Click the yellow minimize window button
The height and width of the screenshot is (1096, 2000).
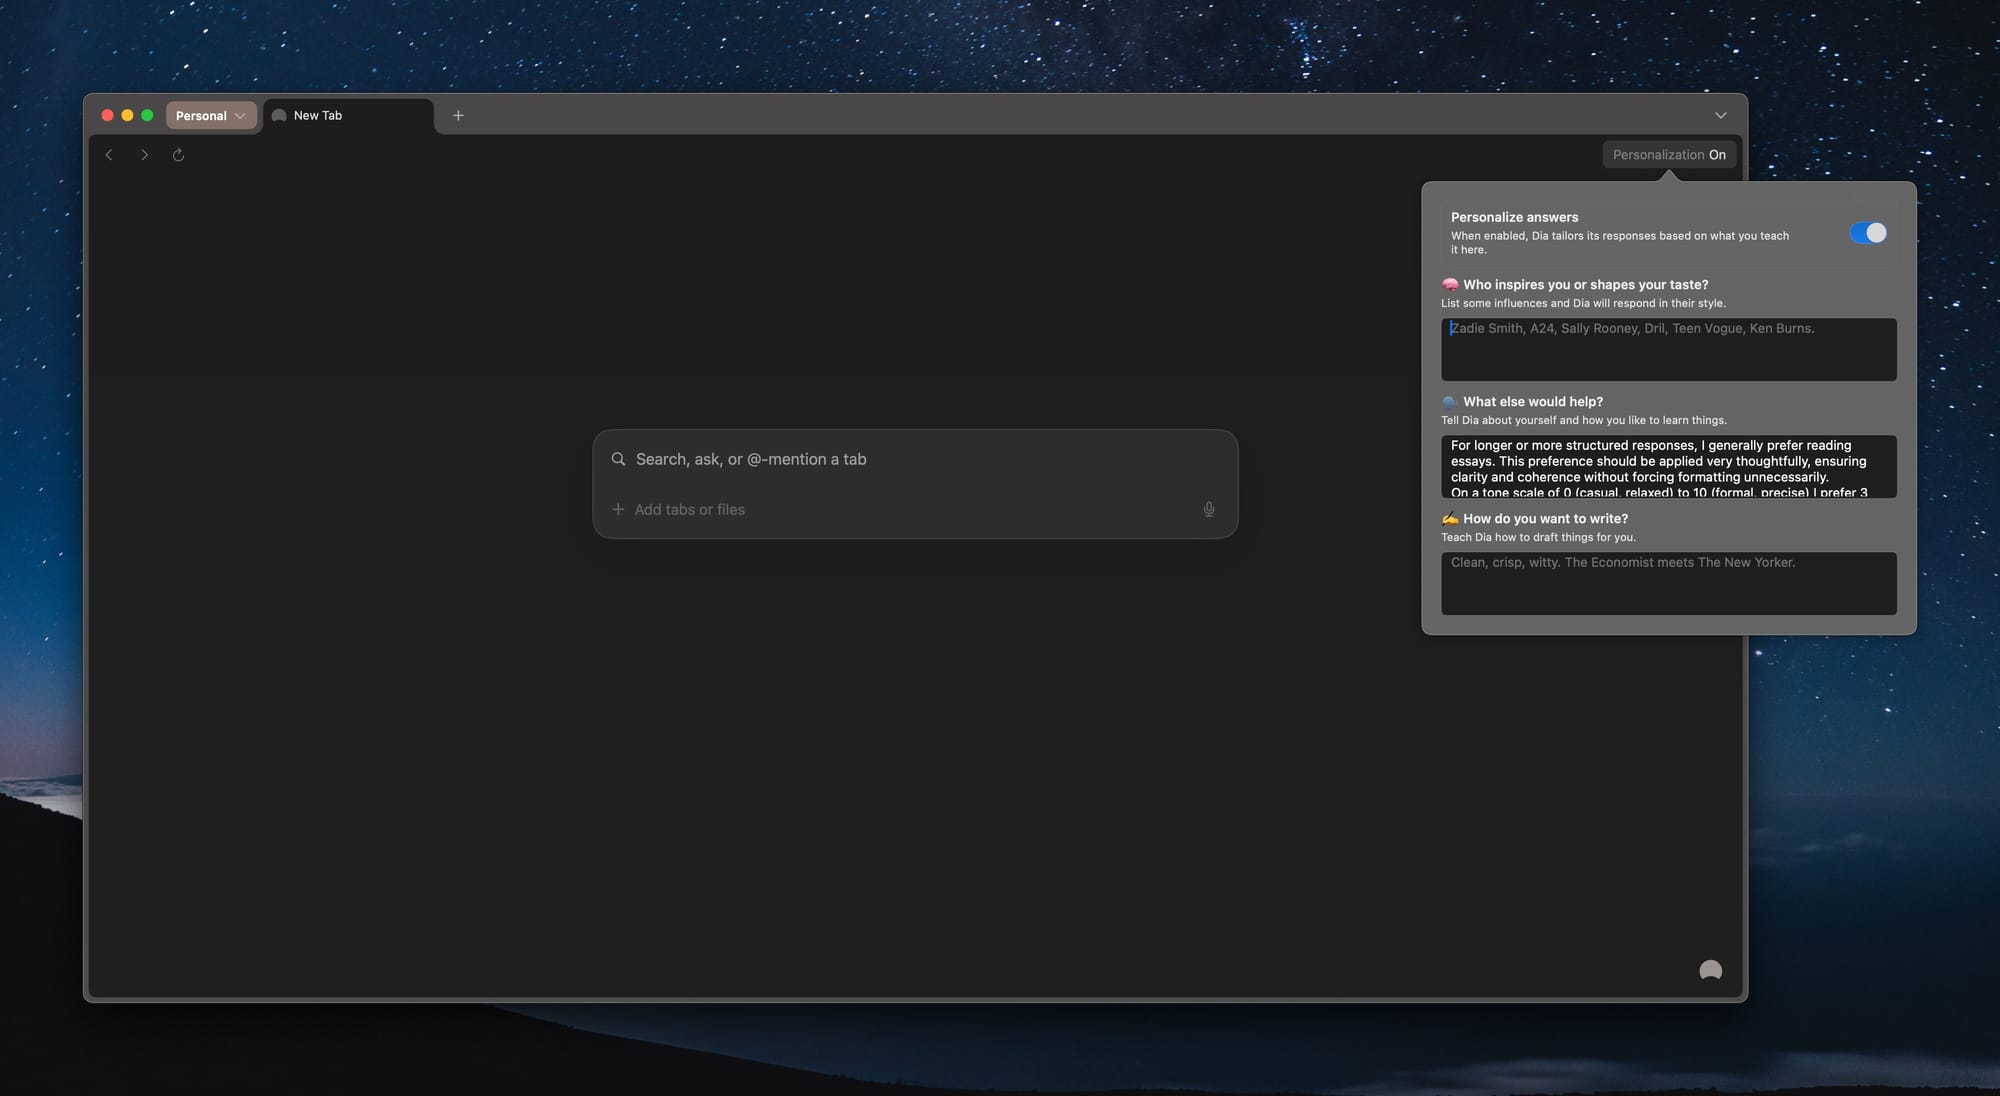(x=127, y=116)
